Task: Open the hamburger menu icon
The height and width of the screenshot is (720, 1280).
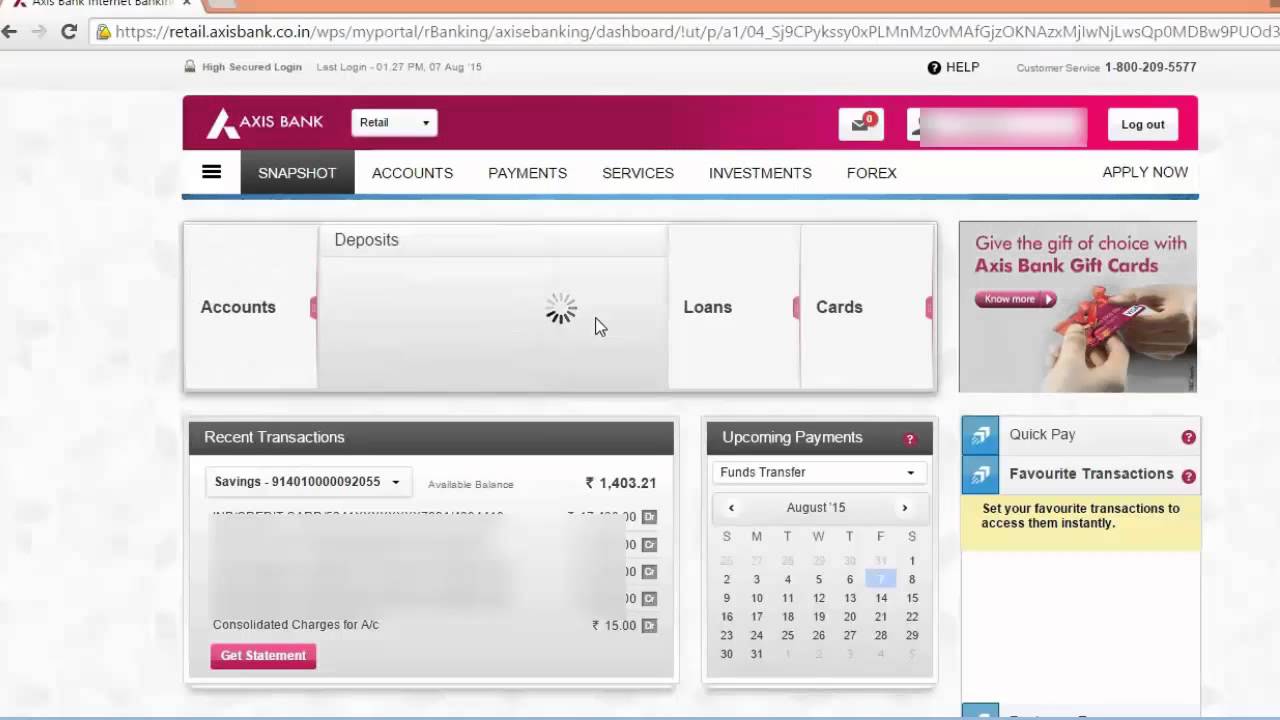Action: (x=211, y=172)
